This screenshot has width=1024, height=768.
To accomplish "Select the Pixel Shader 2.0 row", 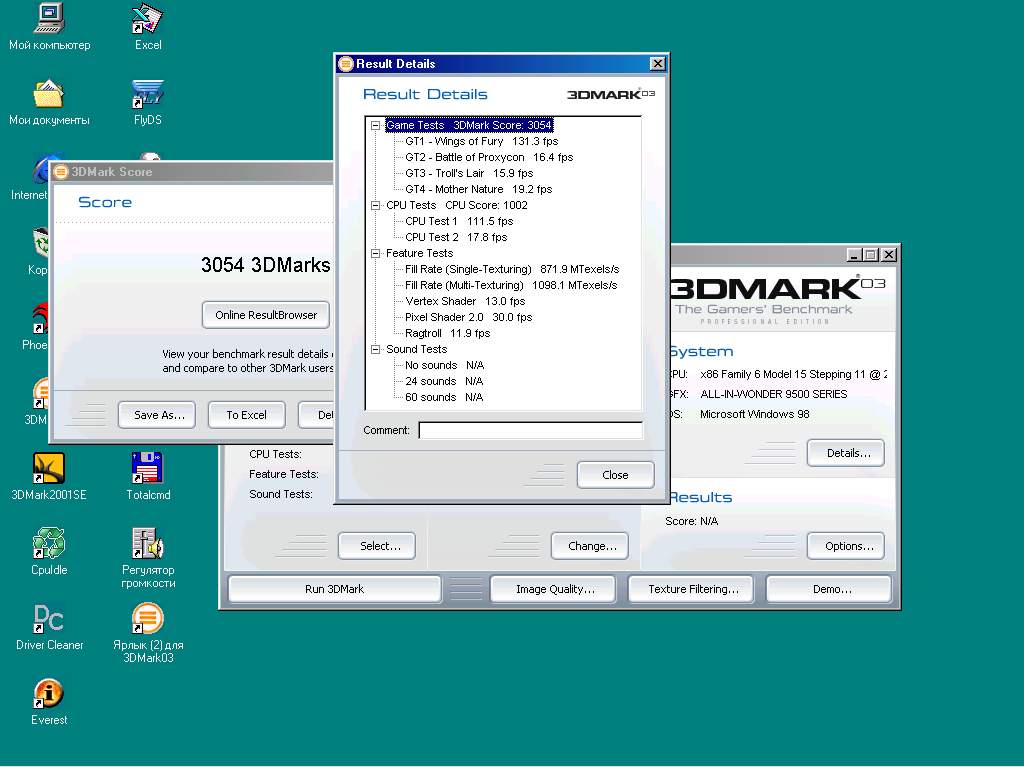I will [468, 317].
